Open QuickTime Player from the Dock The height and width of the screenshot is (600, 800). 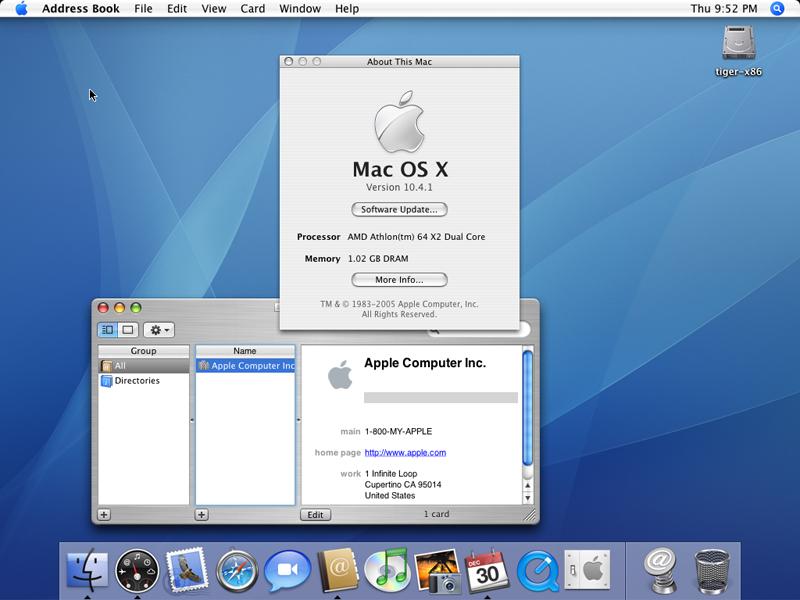pos(537,571)
